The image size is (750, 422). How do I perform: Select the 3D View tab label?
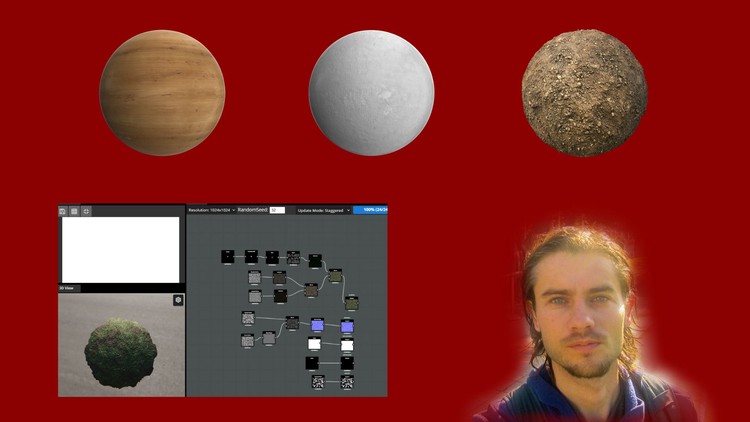click(x=66, y=289)
